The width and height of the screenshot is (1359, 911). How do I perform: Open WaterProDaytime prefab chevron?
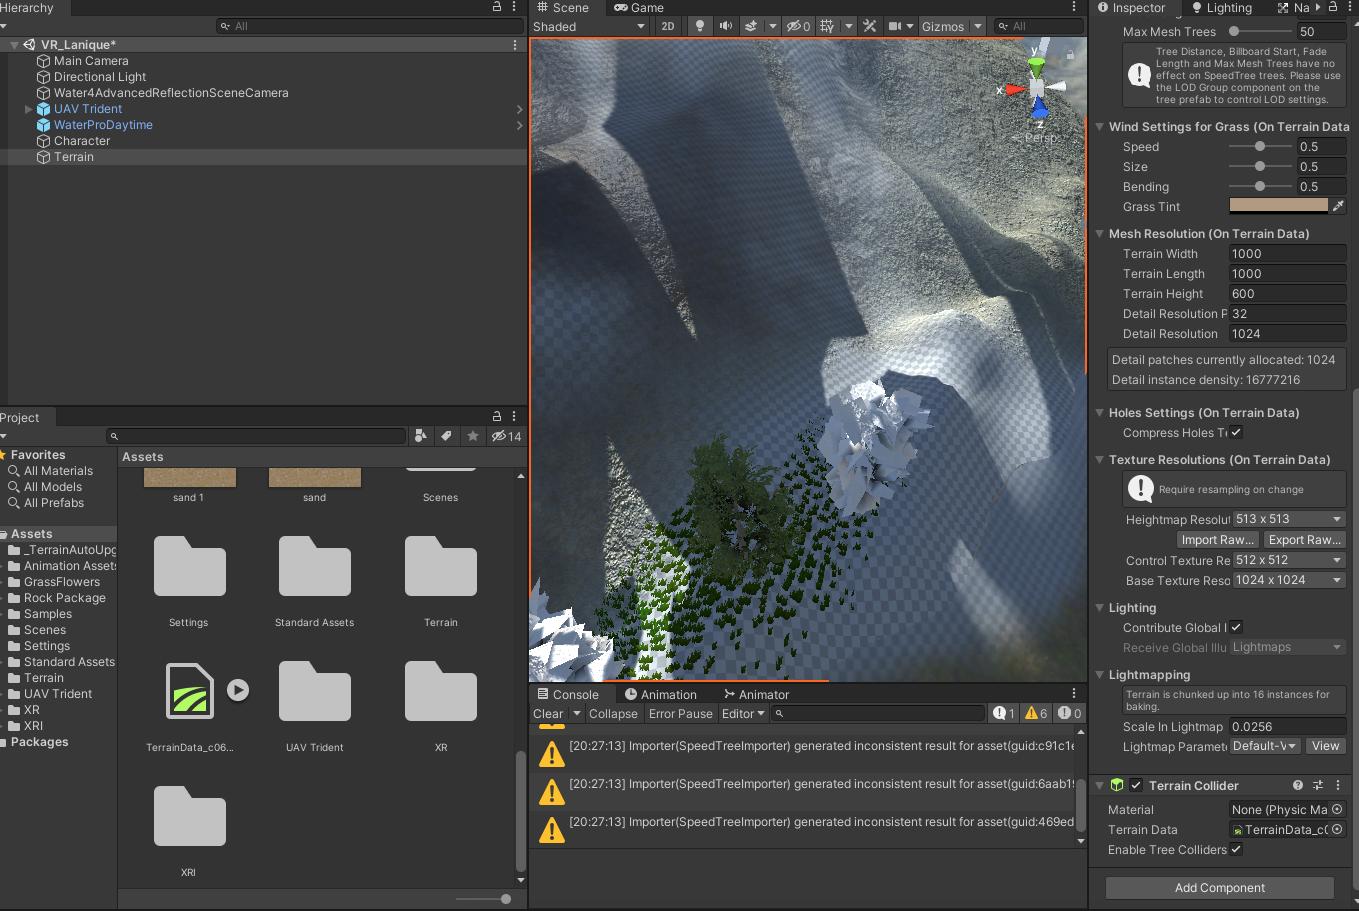[519, 125]
